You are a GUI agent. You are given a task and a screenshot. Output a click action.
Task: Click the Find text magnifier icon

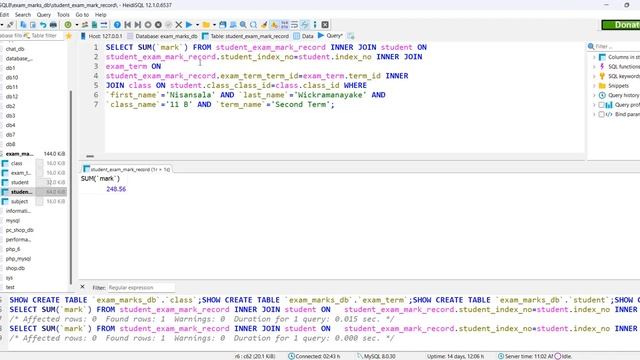[243, 25]
